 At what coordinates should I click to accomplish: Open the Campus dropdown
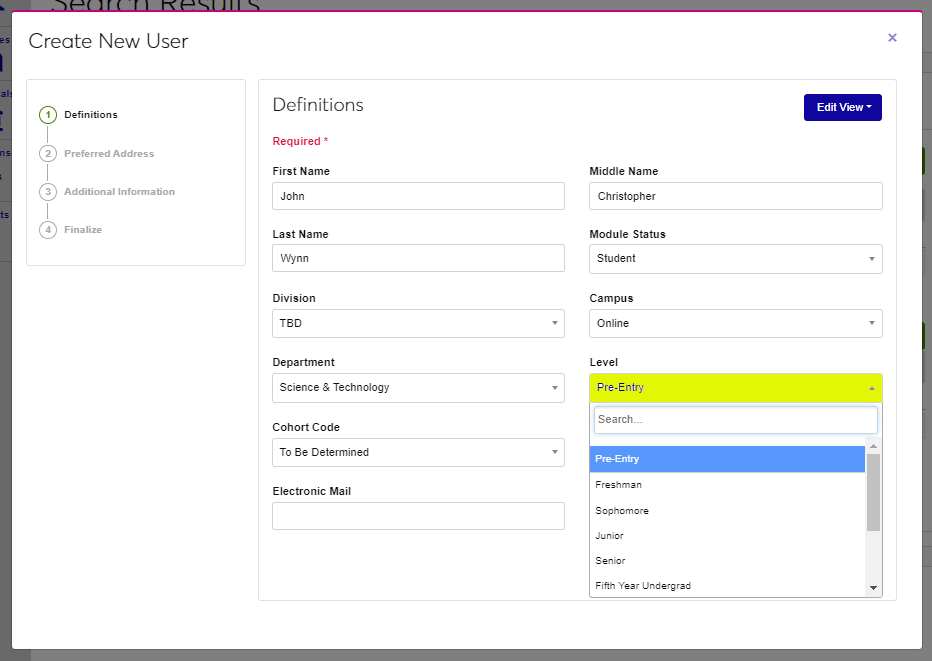click(x=735, y=324)
